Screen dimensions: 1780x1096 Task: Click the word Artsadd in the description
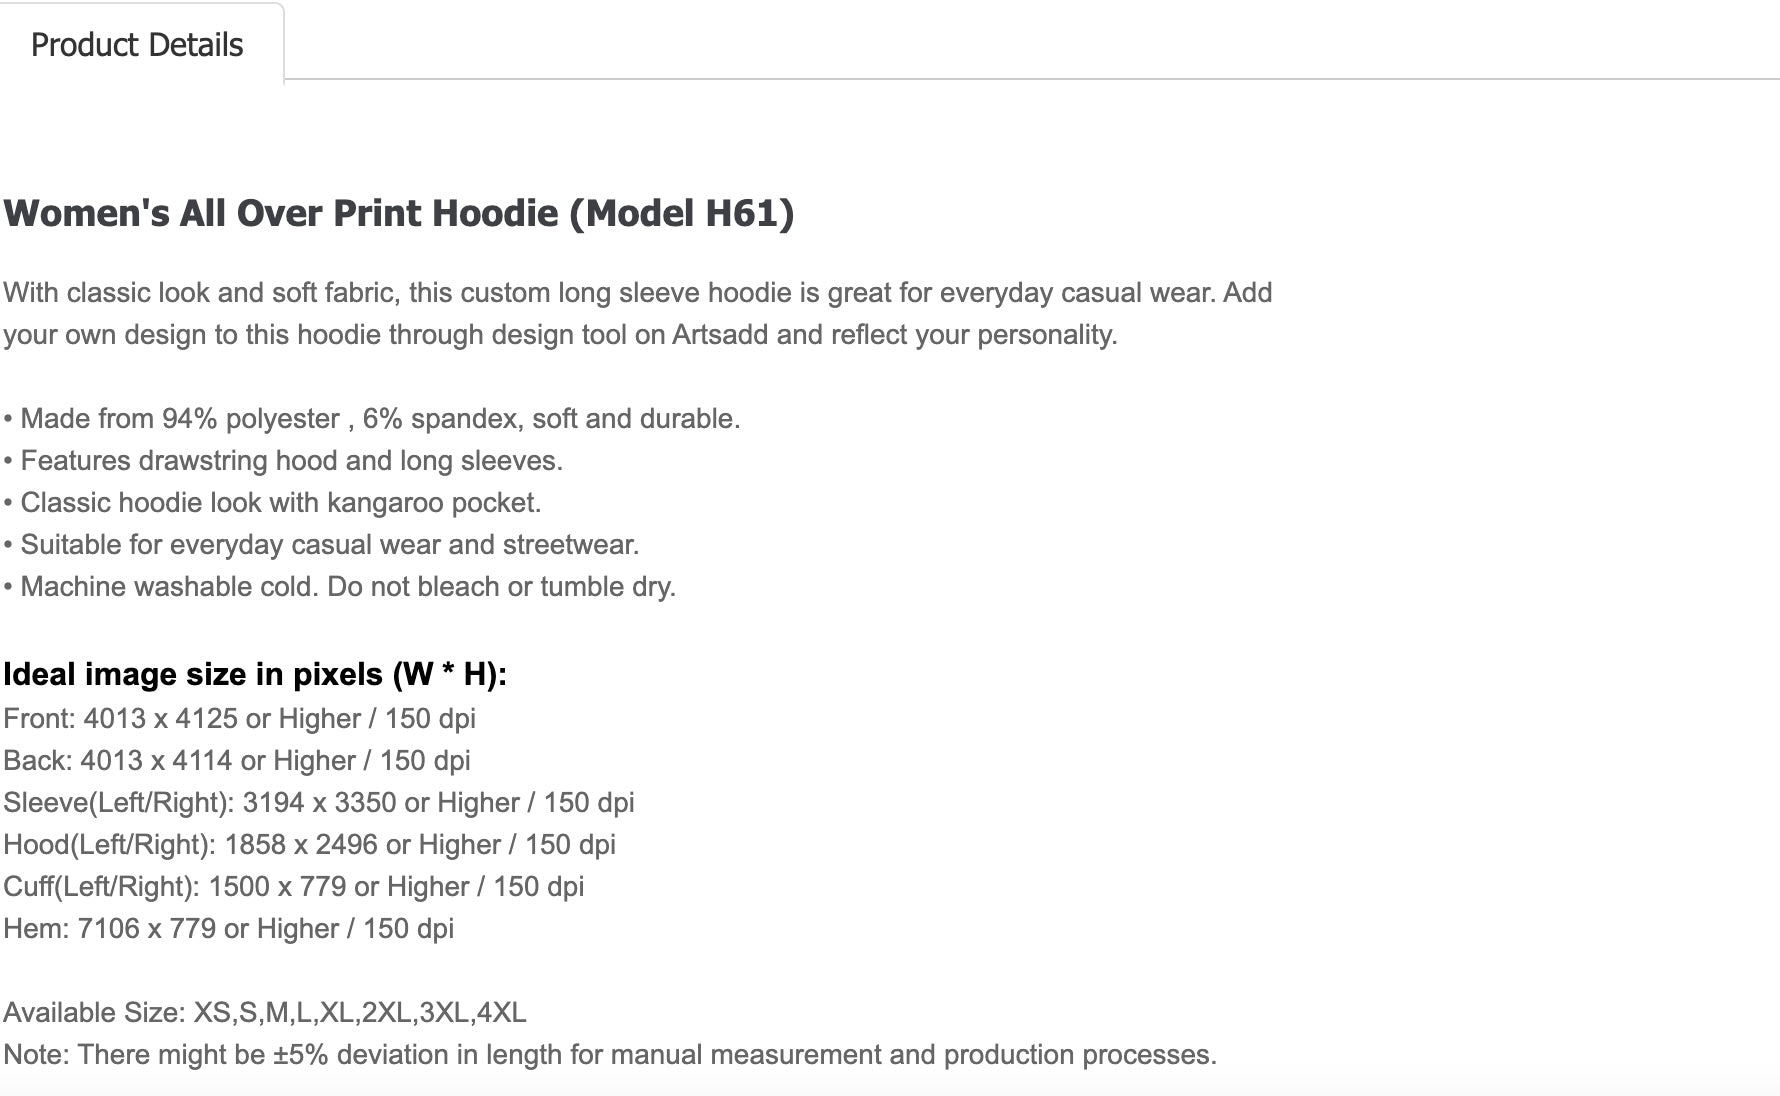pos(720,335)
